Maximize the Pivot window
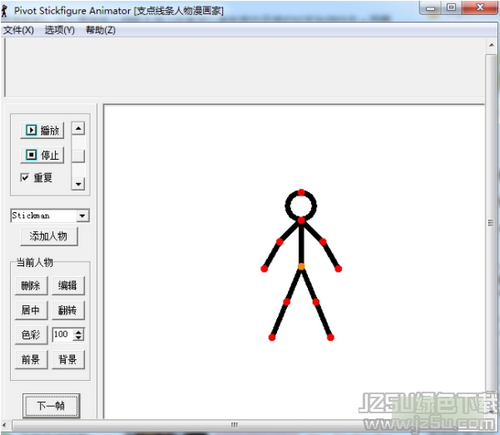The height and width of the screenshot is (435, 500). [x=452, y=8]
